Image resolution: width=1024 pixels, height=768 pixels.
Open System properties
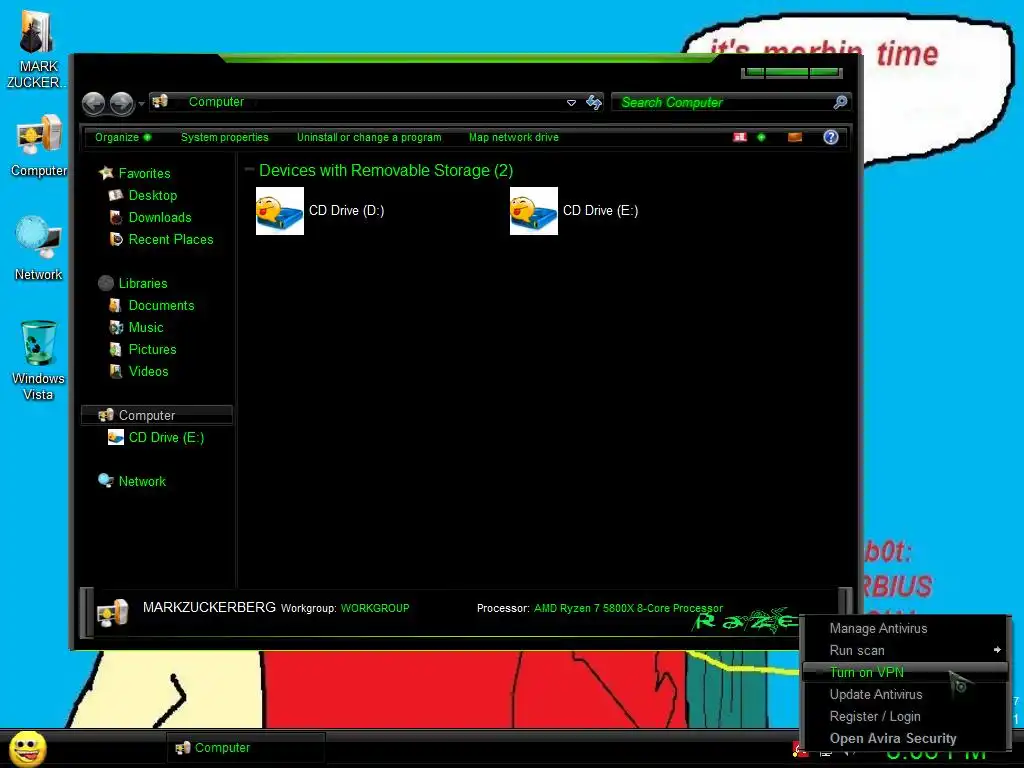(x=225, y=137)
